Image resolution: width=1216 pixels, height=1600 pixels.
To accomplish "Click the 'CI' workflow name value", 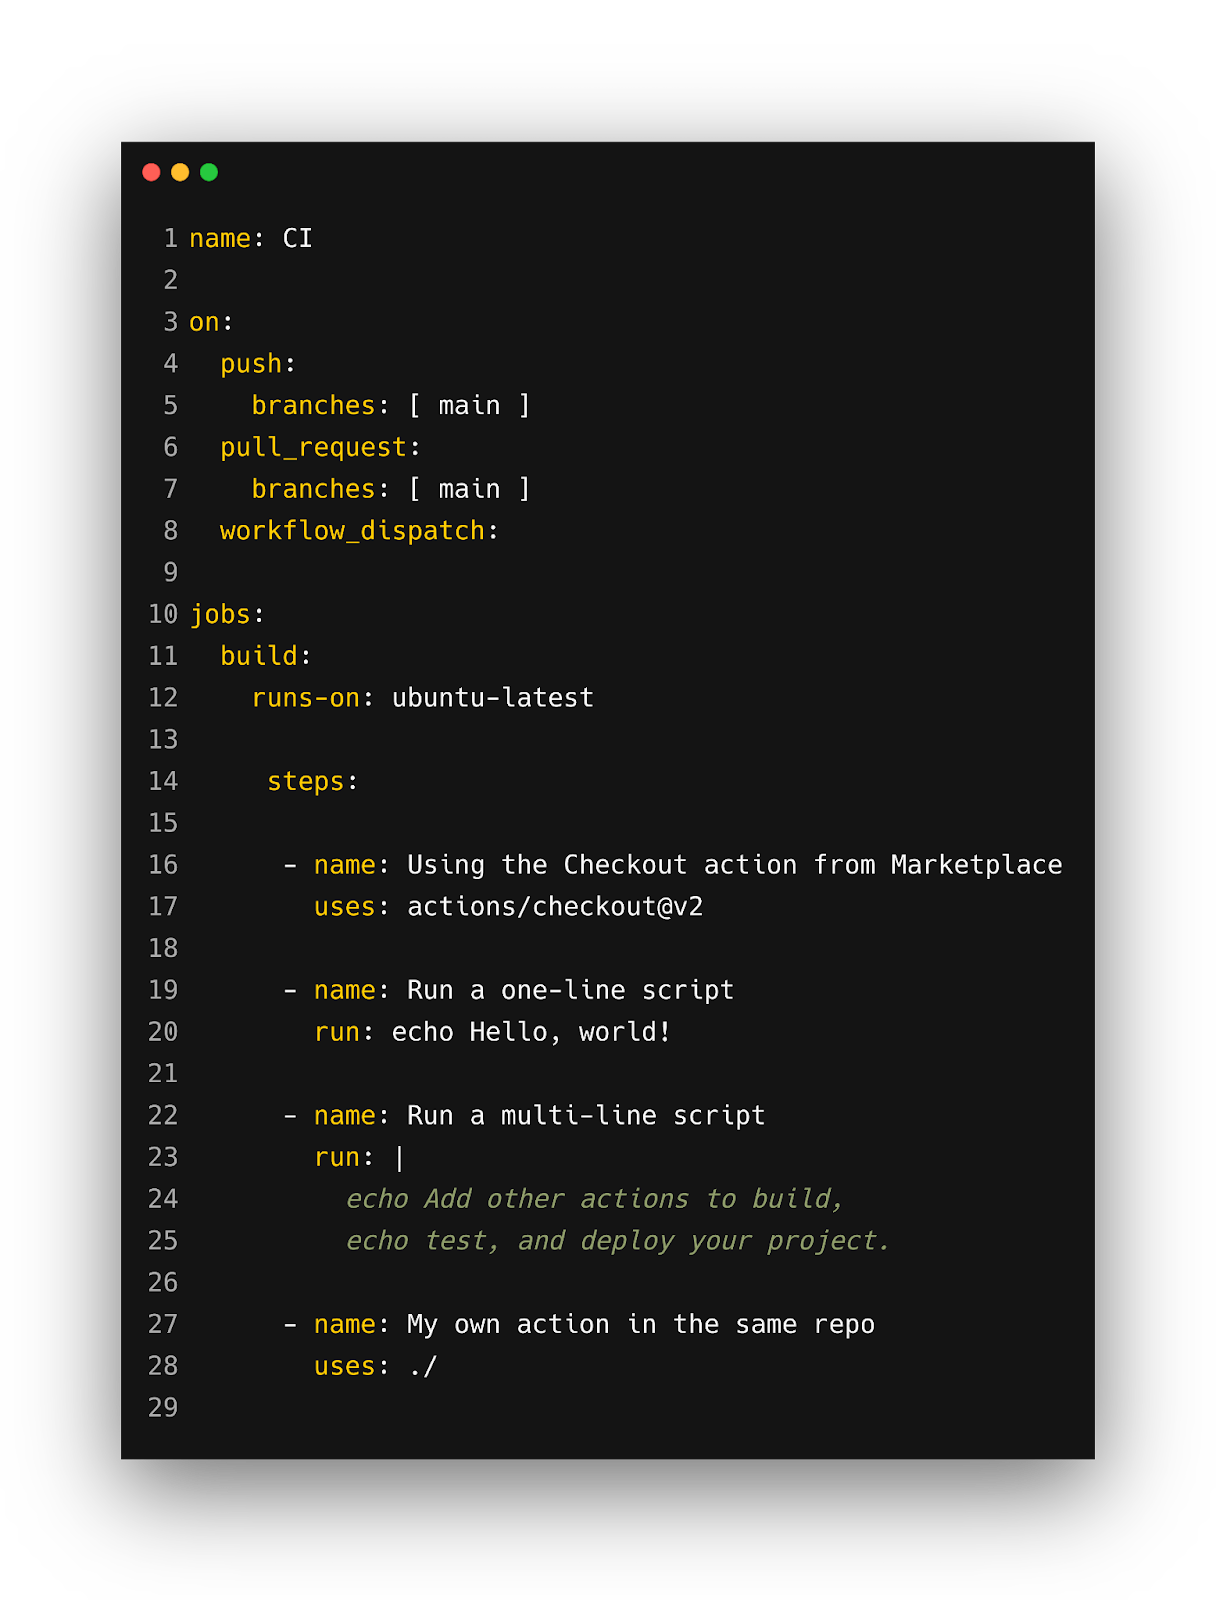I will (297, 239).
